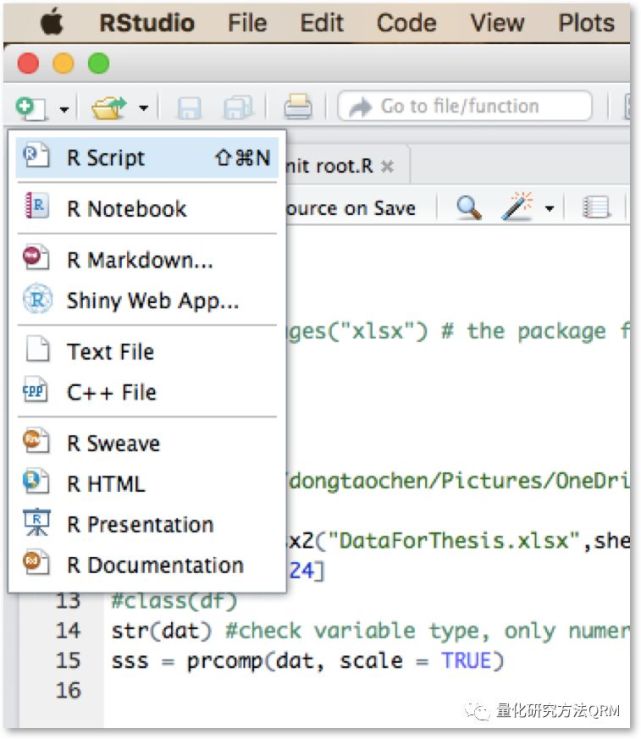Open the RStudio application menu
641x739 pixels.
[147, 23]
